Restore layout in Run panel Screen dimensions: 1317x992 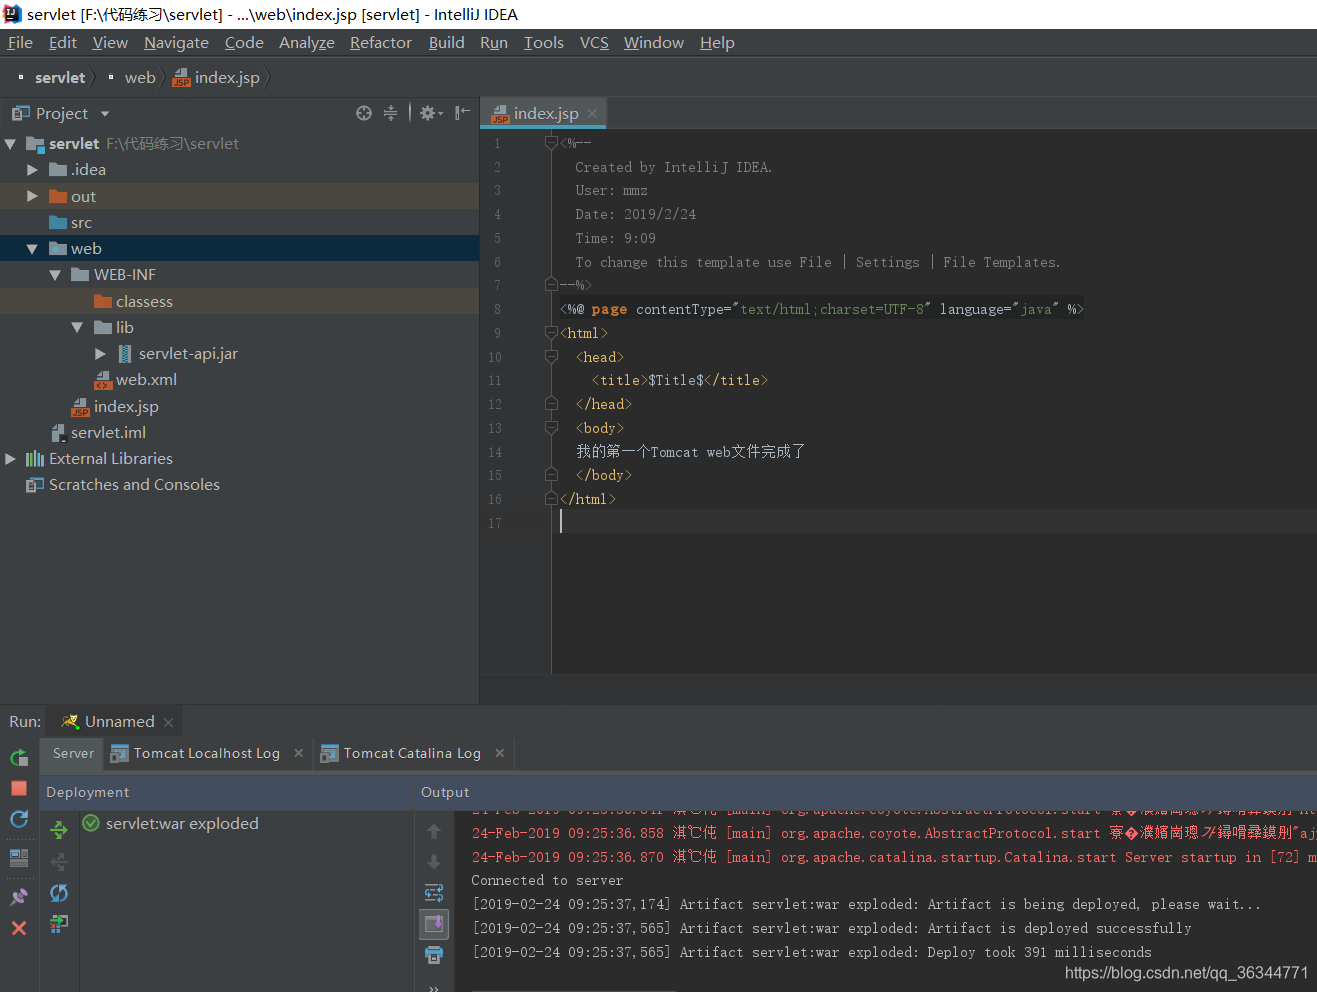(19, 858)
